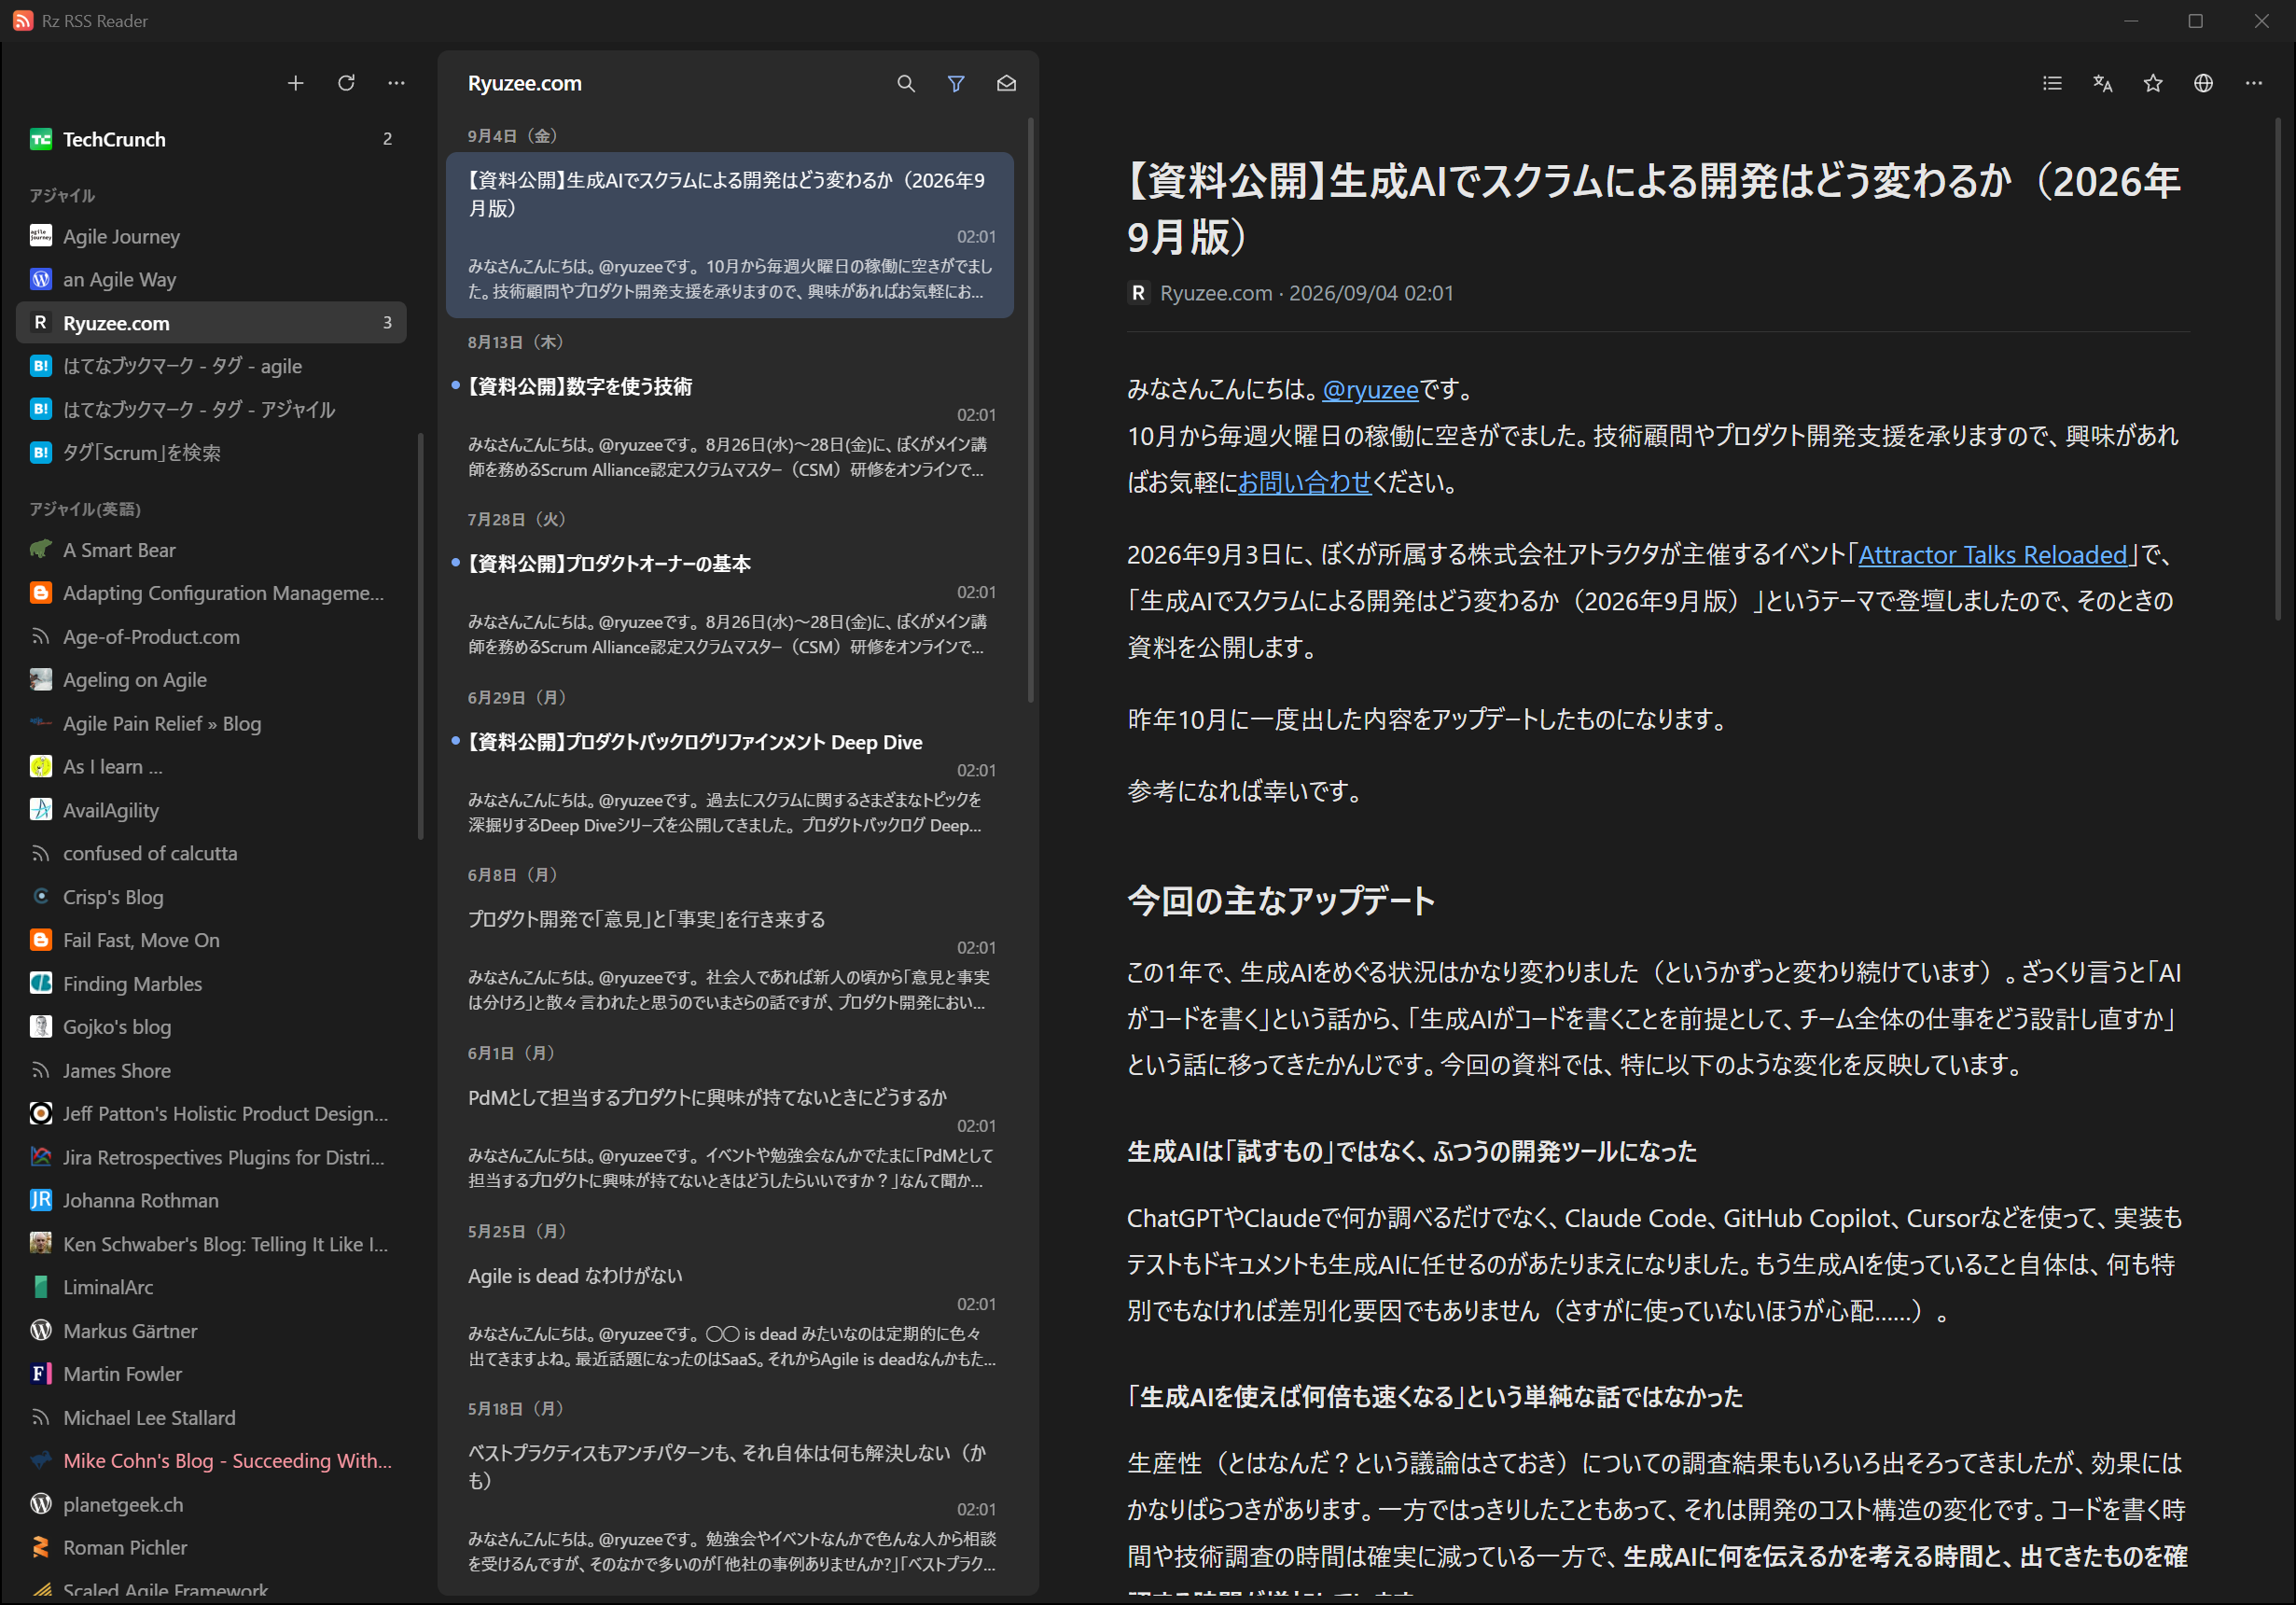Collapse the アジャイル(英語) folder header
The width and height of the screenshot is (2296, 1605).
(x=85, y=509)
